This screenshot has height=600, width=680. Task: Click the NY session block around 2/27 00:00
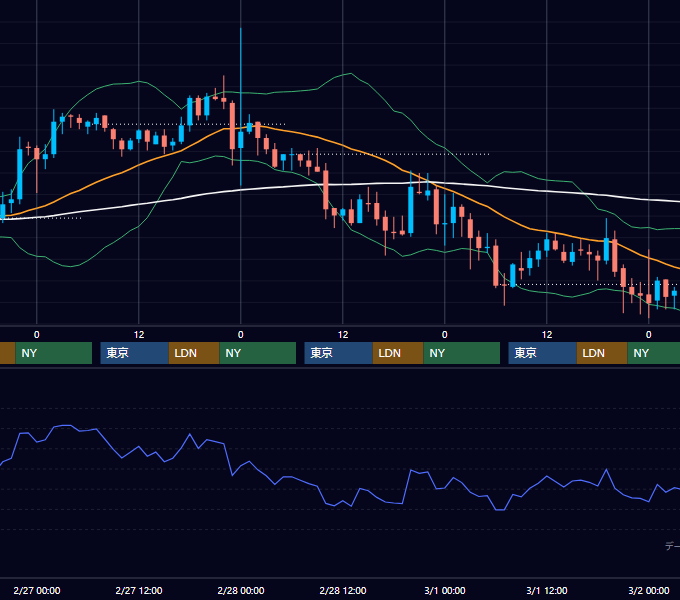point(54,353)
